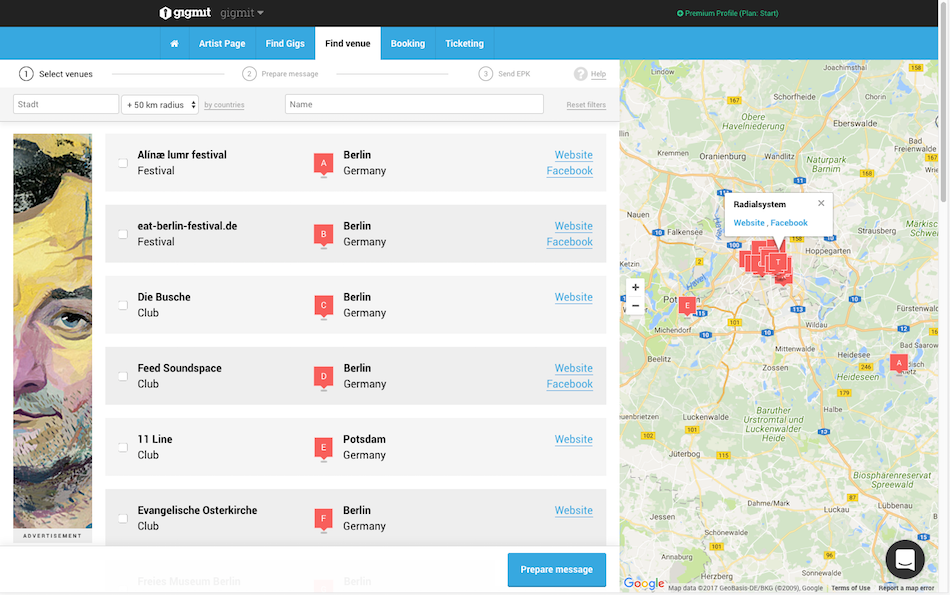The width and height of the screenshot is (950, 595).
Task: Open Website link for Feed Soundspace
Action: (x=574, y=368)
